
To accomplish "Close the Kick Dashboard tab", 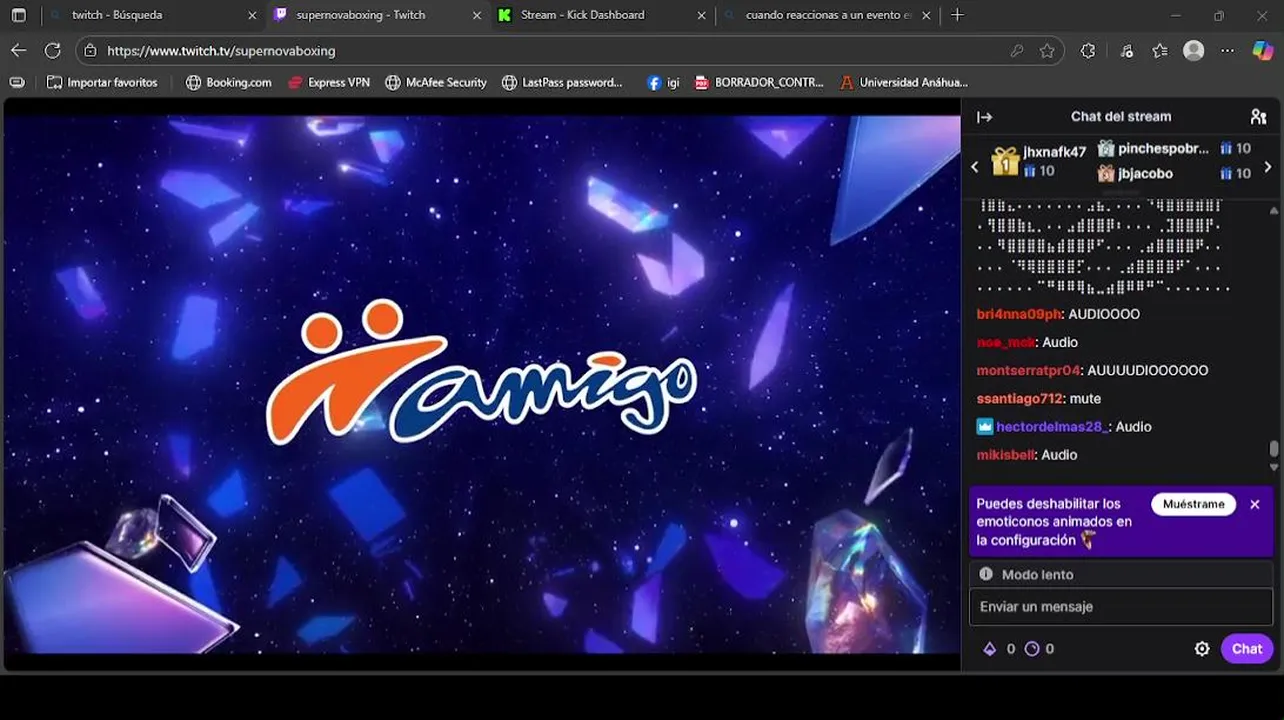I will click(x=701, y=15).
